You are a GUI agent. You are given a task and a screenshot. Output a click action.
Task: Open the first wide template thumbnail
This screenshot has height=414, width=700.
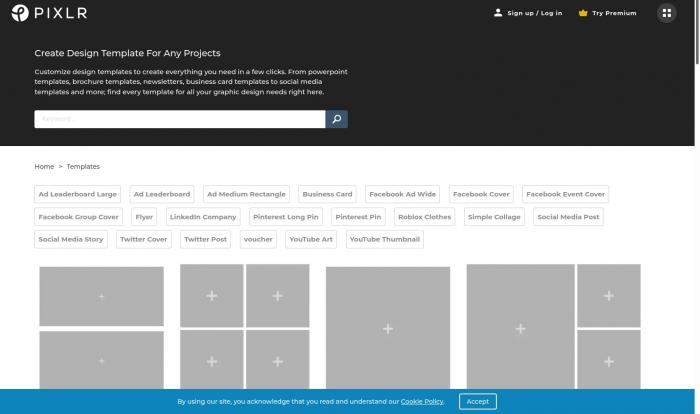coord(101,296)
